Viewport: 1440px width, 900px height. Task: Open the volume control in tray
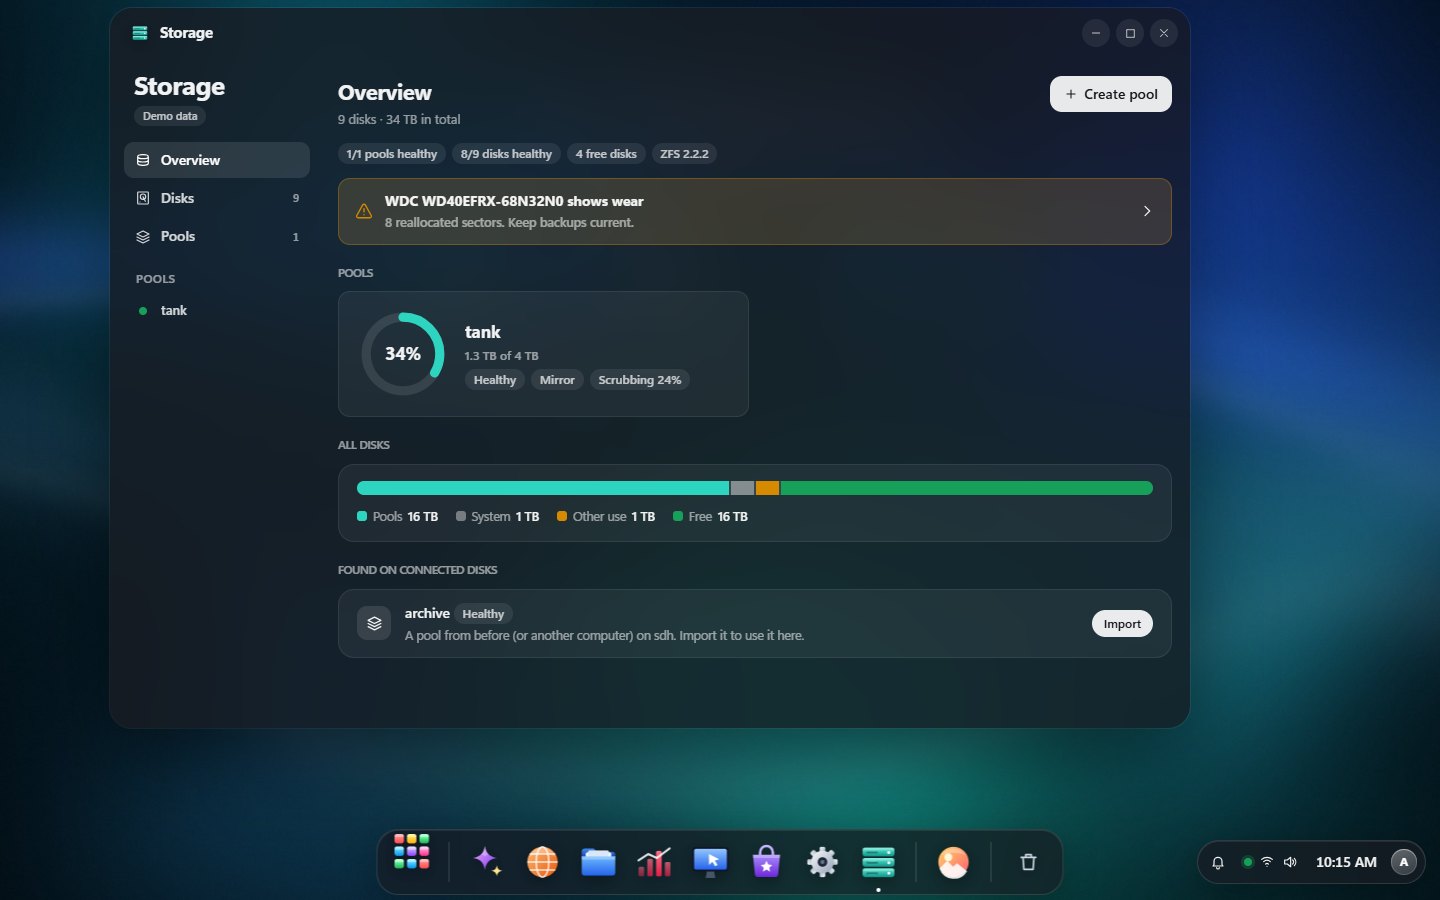point(1290,862)
